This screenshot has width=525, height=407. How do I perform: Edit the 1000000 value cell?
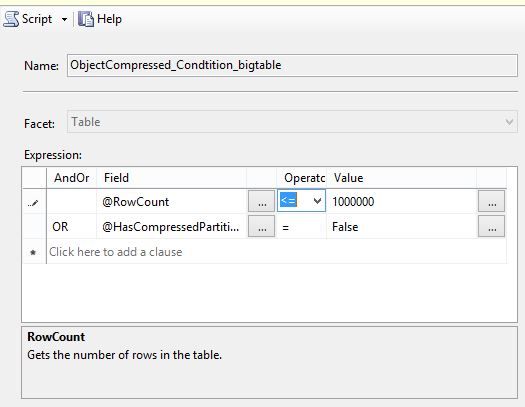click(x=401, y=201)
